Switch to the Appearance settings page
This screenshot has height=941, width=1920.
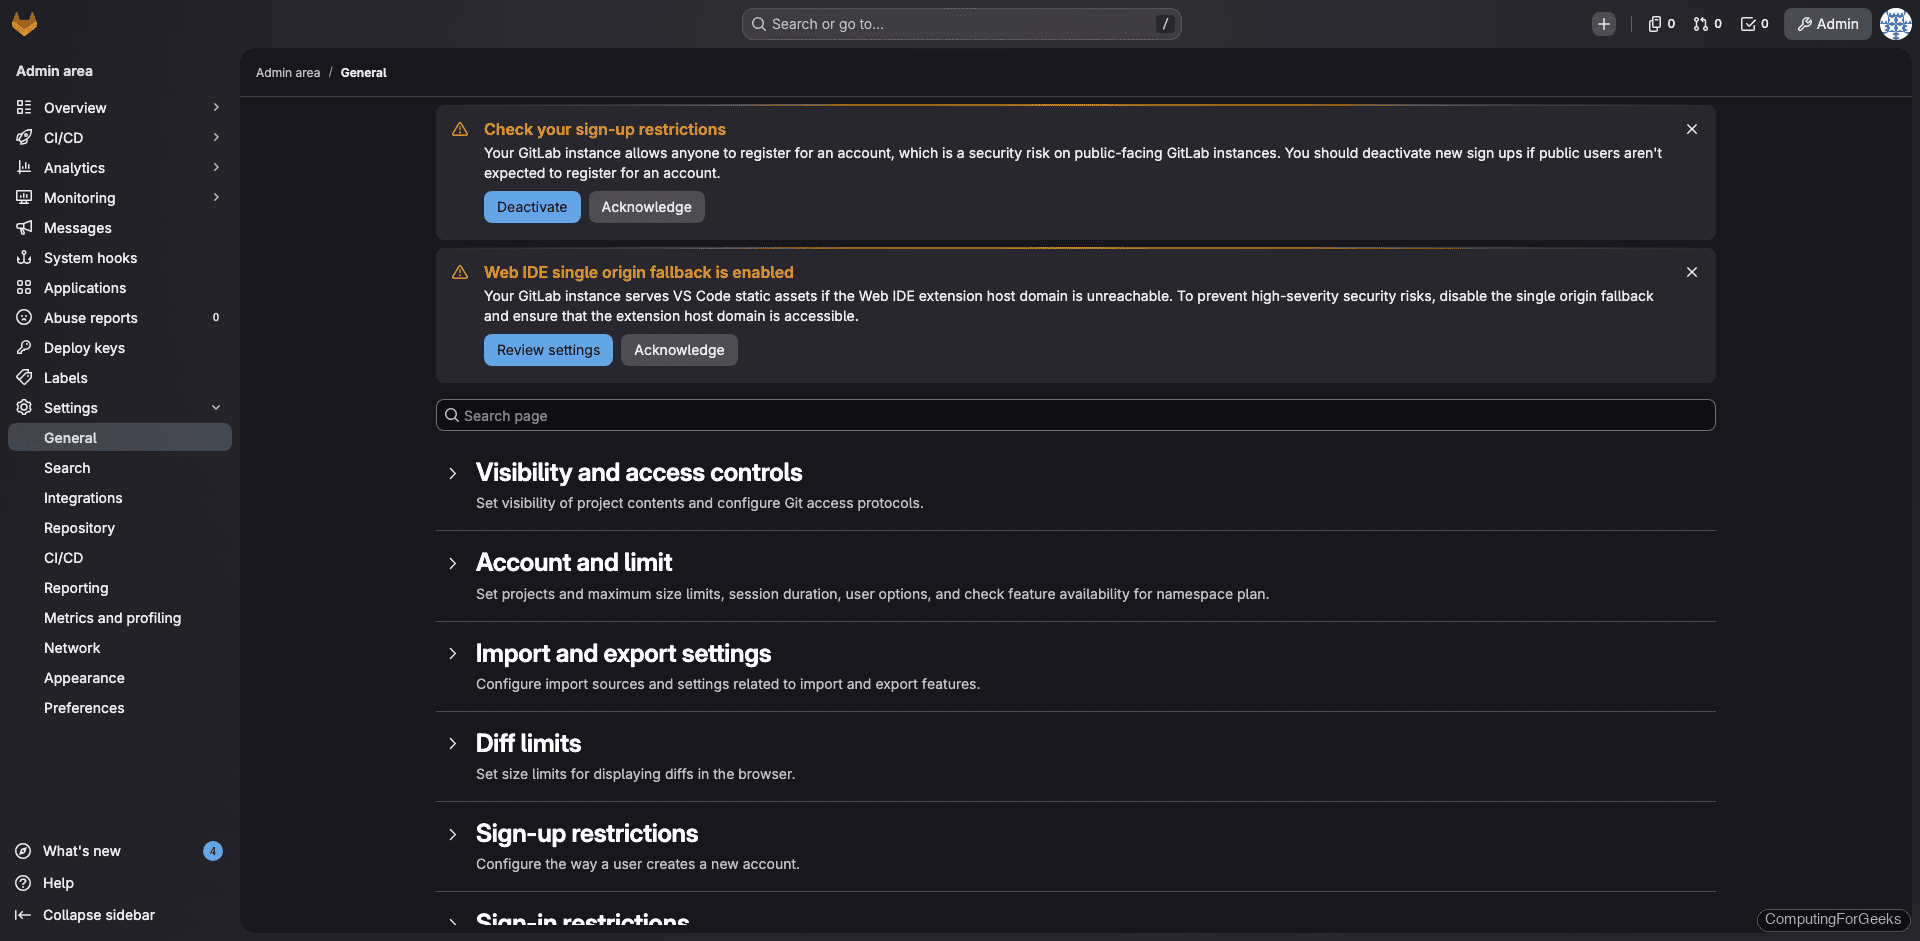coord(84,677)
